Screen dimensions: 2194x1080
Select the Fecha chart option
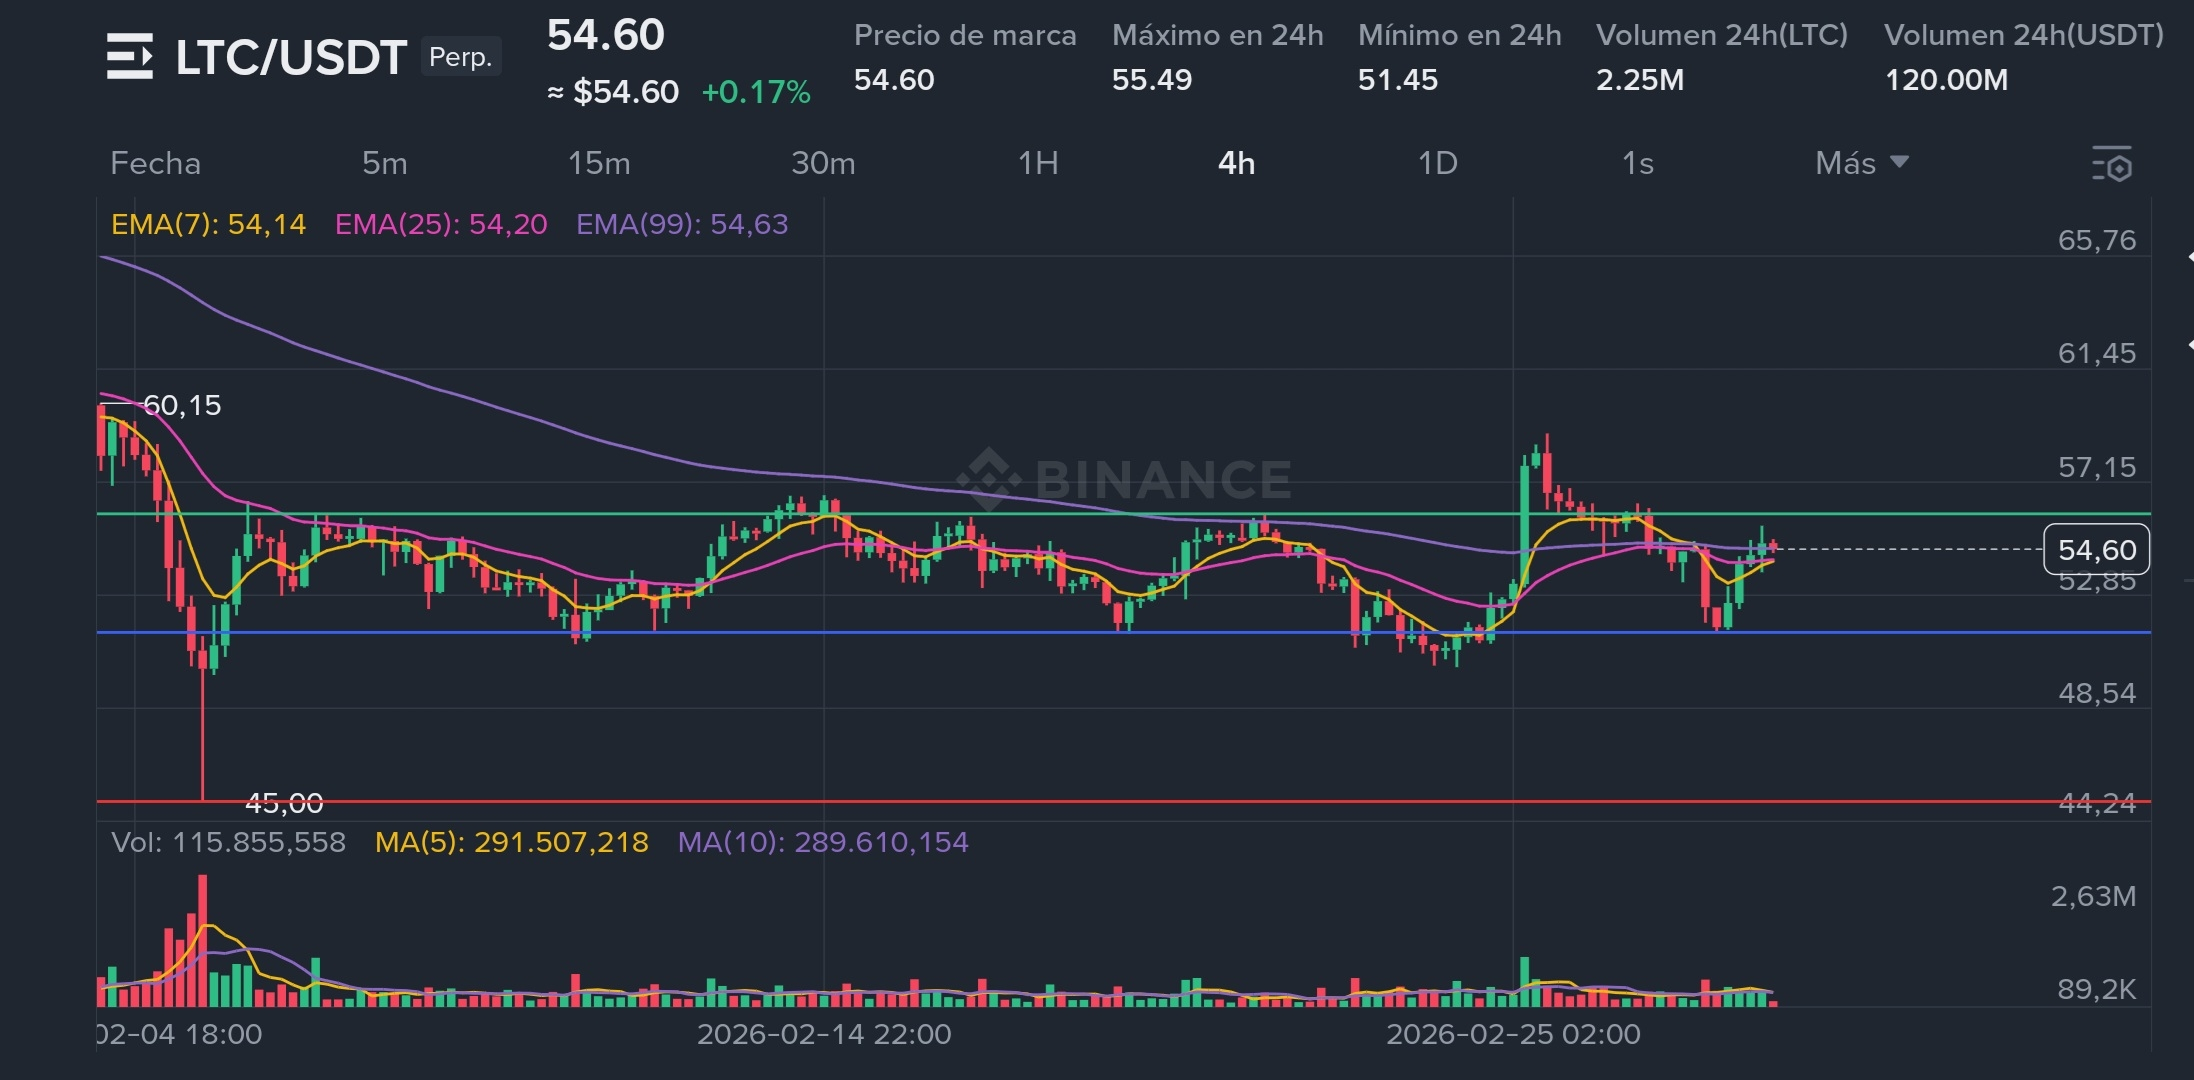pos(155,163)
